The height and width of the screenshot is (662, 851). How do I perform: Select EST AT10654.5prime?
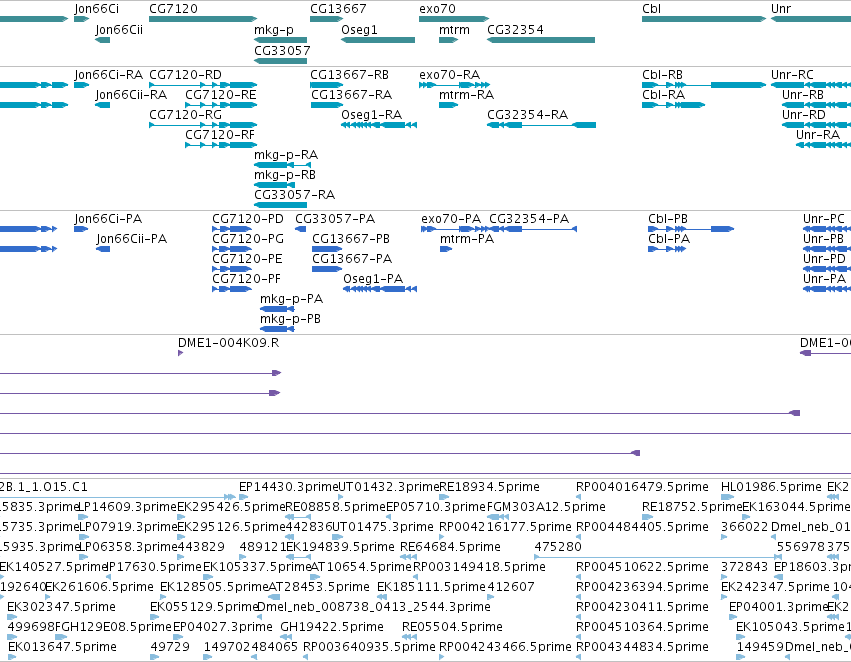tap(361, 567)
